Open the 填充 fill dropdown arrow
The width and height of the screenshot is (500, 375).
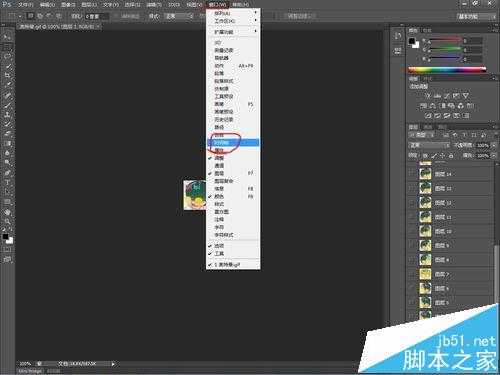(493, 155)
